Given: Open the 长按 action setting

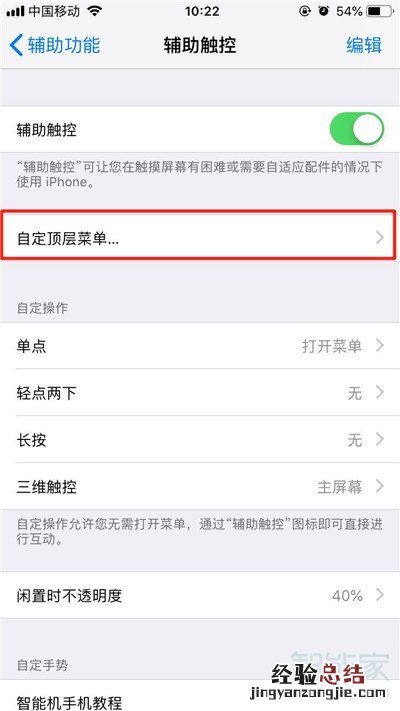Looking at the screenshot, I should [x=200, y=439].
